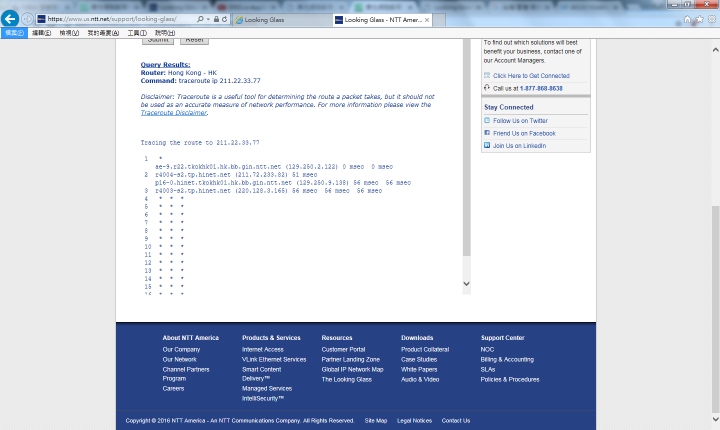The width and height of the screenshot is (720, 430).
Task: Open the Traceroute Disclaimer link
Action: [174, 113]
